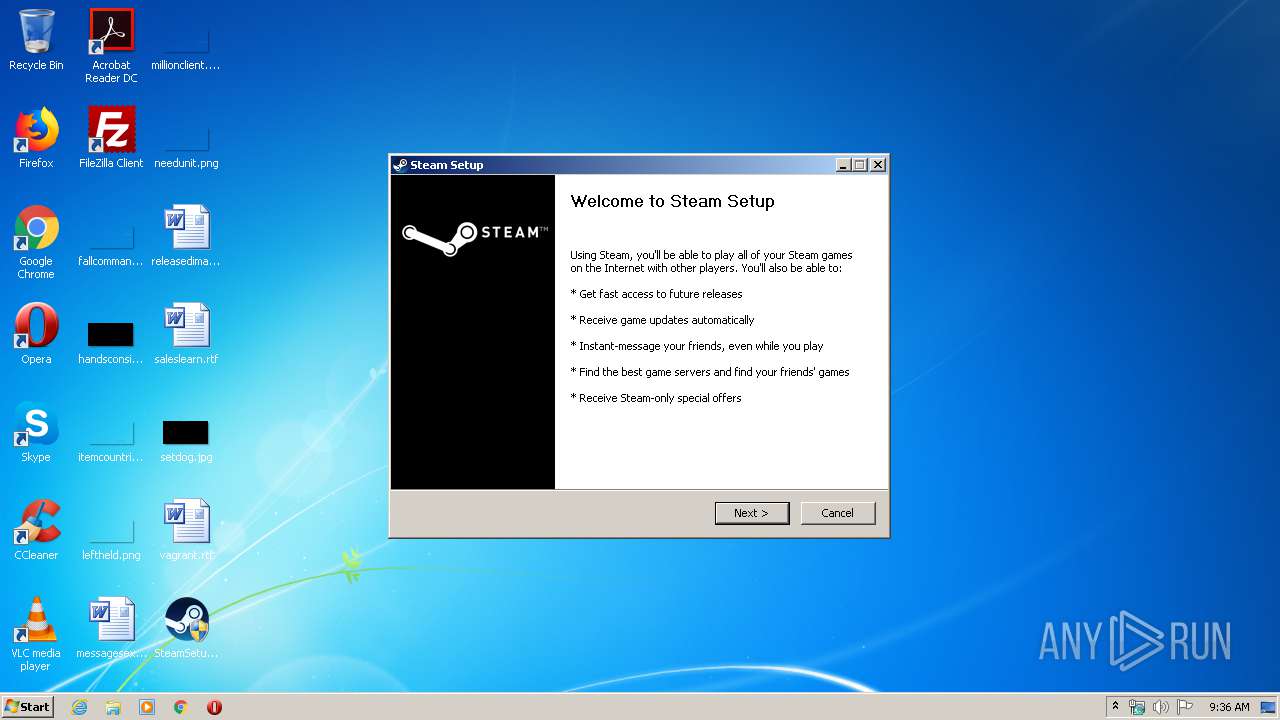Launch Internet Explorer from taskbar

tap(79, 707)
